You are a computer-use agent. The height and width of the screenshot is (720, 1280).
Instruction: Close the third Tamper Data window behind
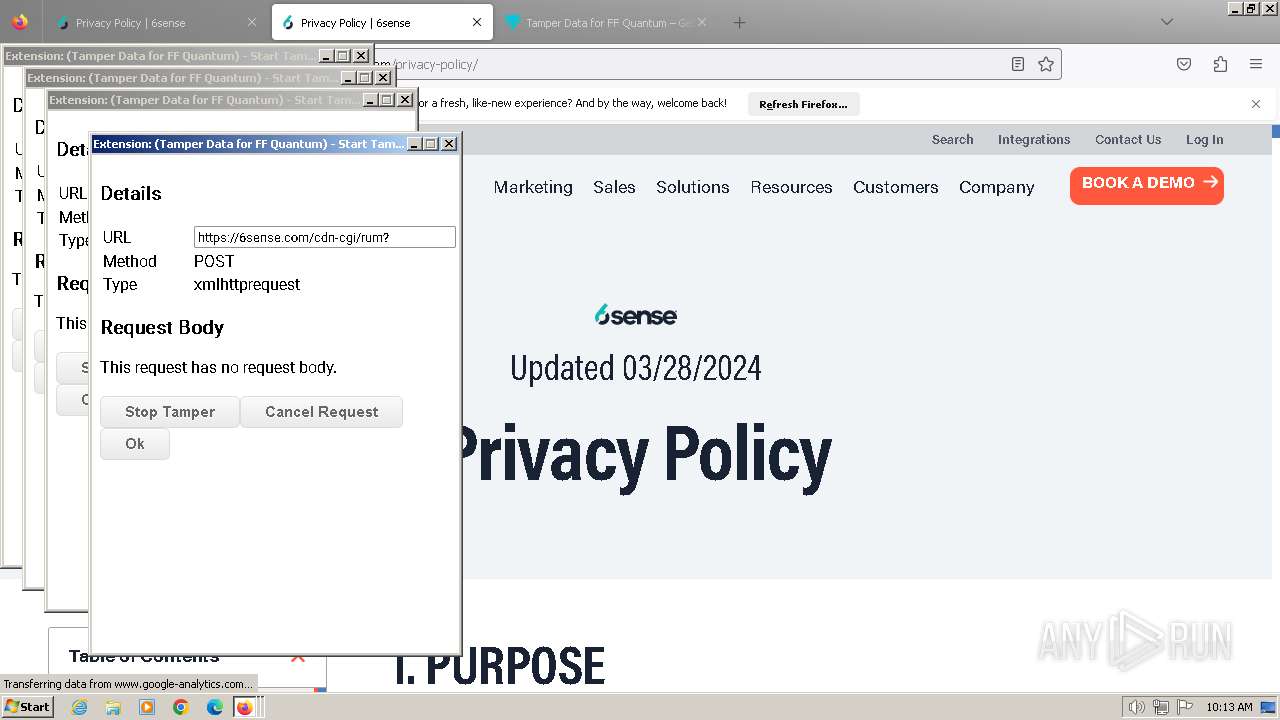[x=405, y=100]
